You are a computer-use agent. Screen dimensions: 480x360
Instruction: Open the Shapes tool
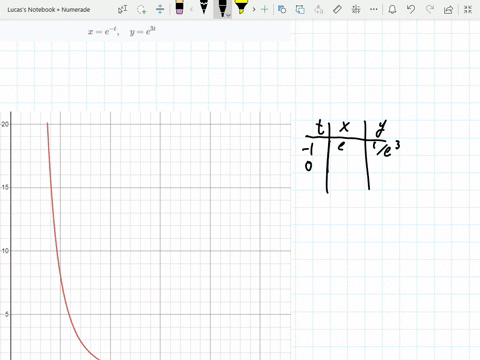pos(282,9)
